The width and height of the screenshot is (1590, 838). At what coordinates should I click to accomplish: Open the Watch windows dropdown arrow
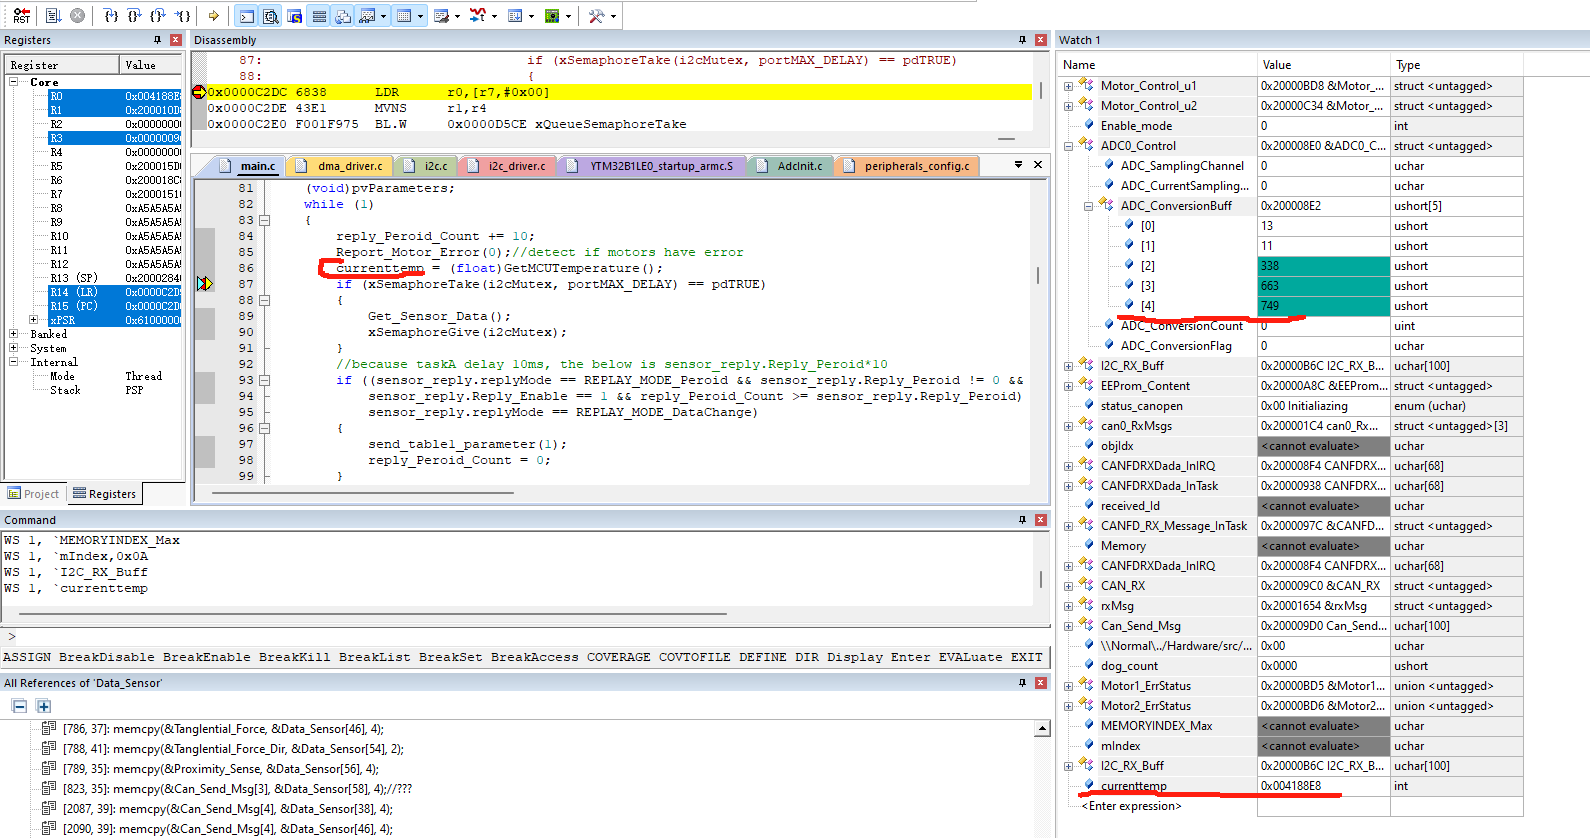(383, 15)
